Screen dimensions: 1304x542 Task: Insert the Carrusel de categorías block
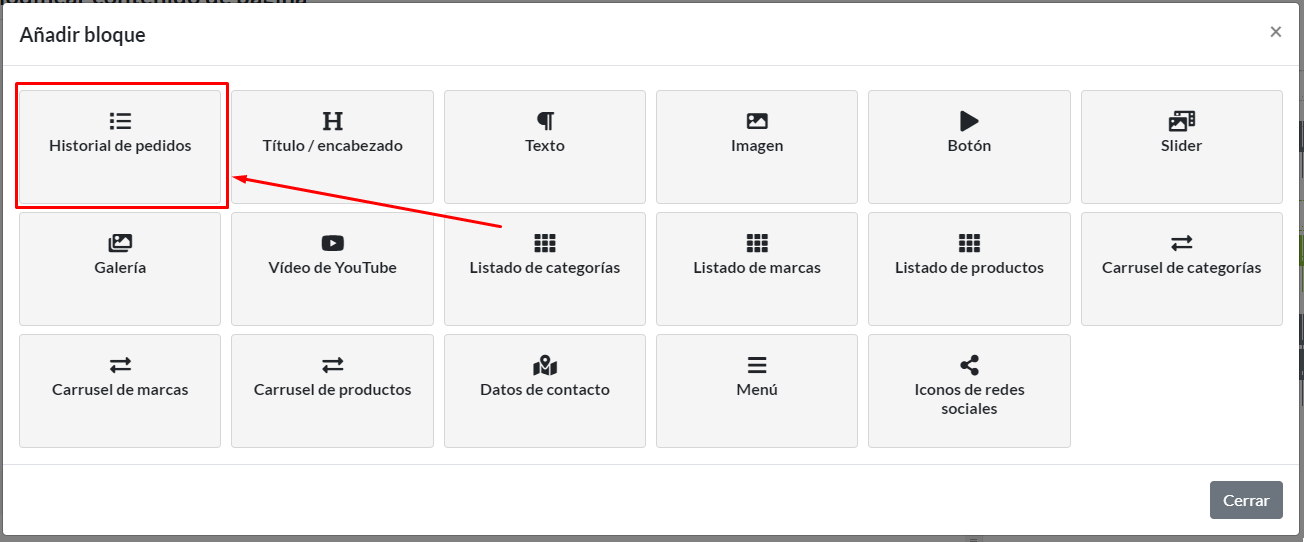point(1181,268)
